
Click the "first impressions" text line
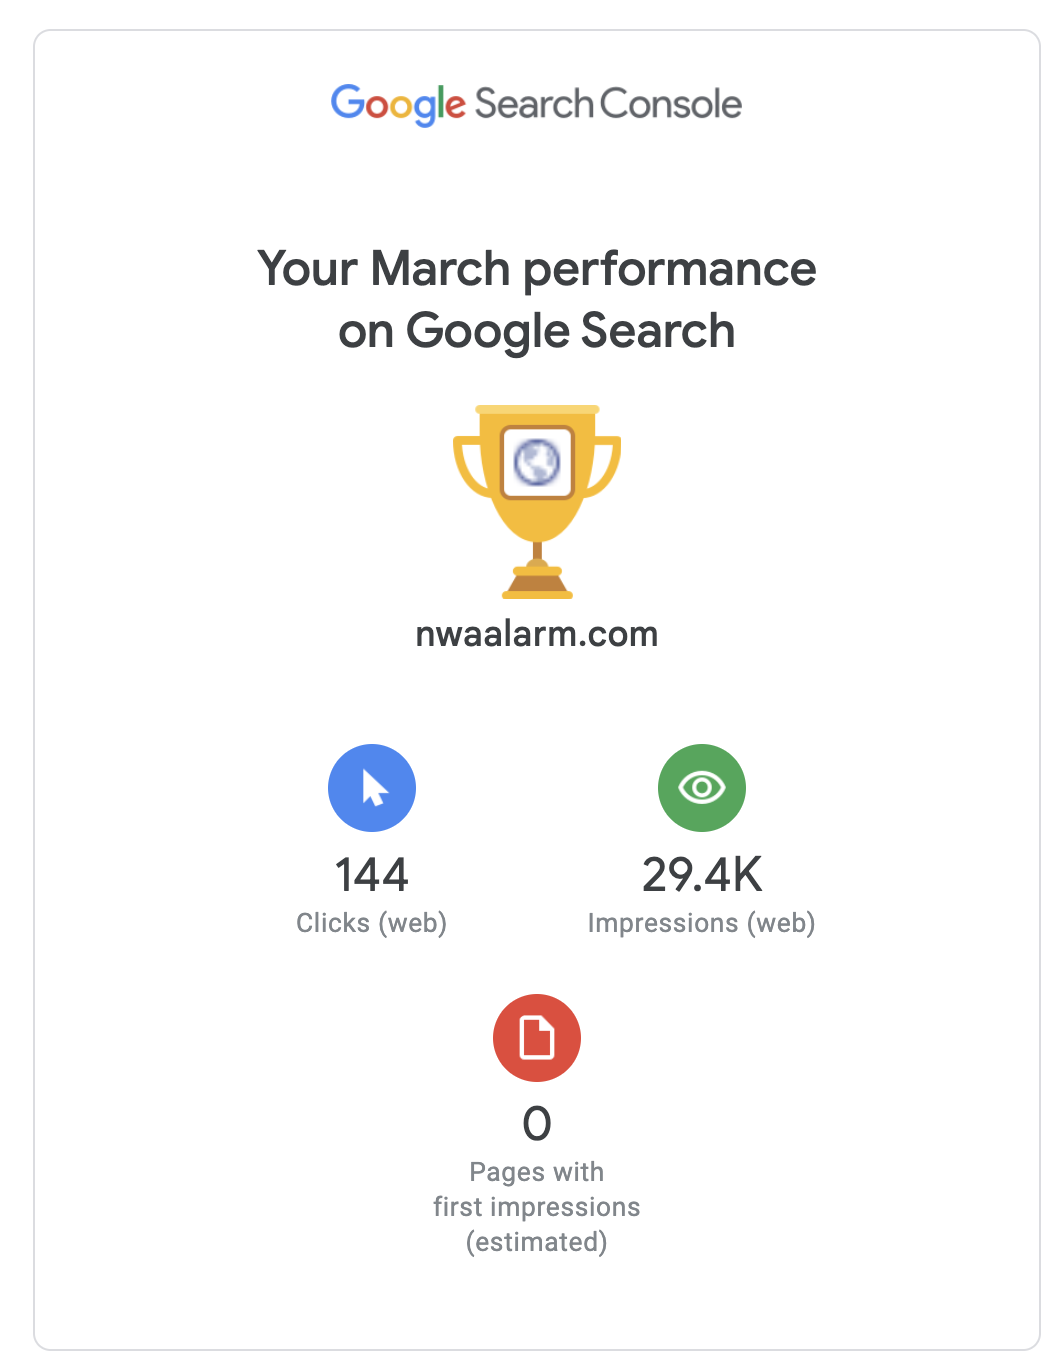point(537,1207)
